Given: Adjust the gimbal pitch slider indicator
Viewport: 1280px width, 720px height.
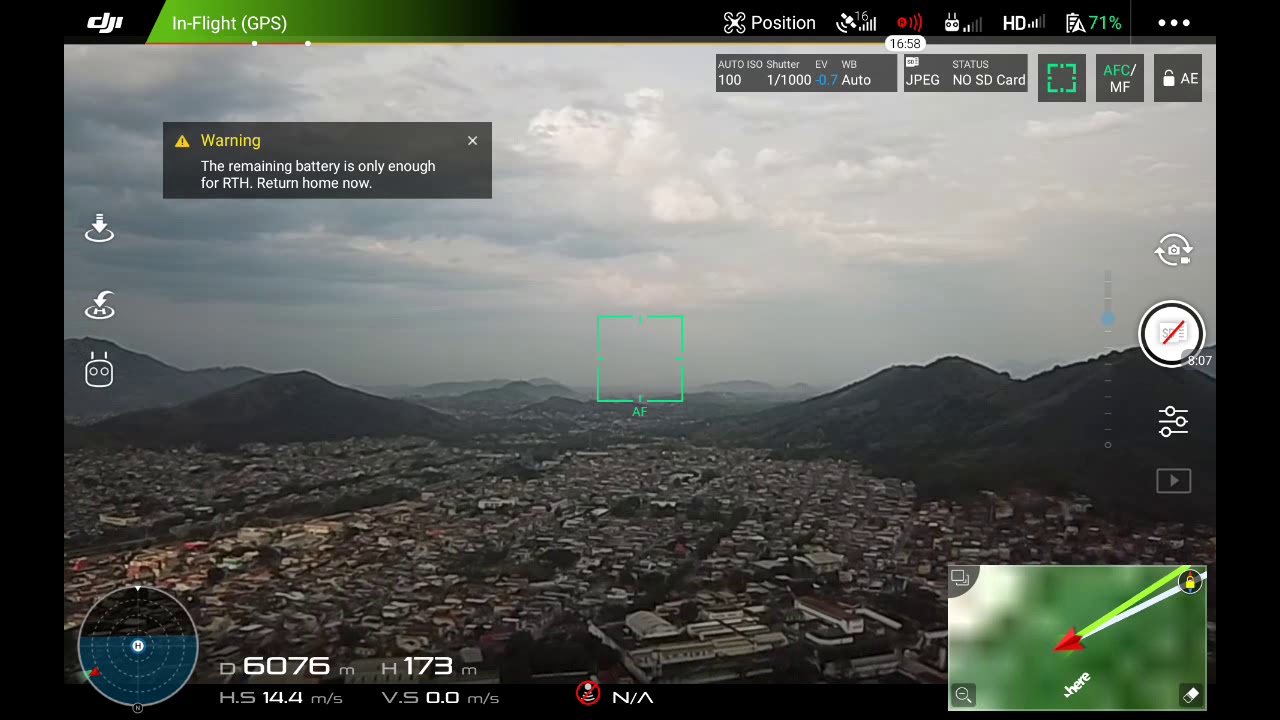Looking at the screenshot, I should coord(1108,319).
